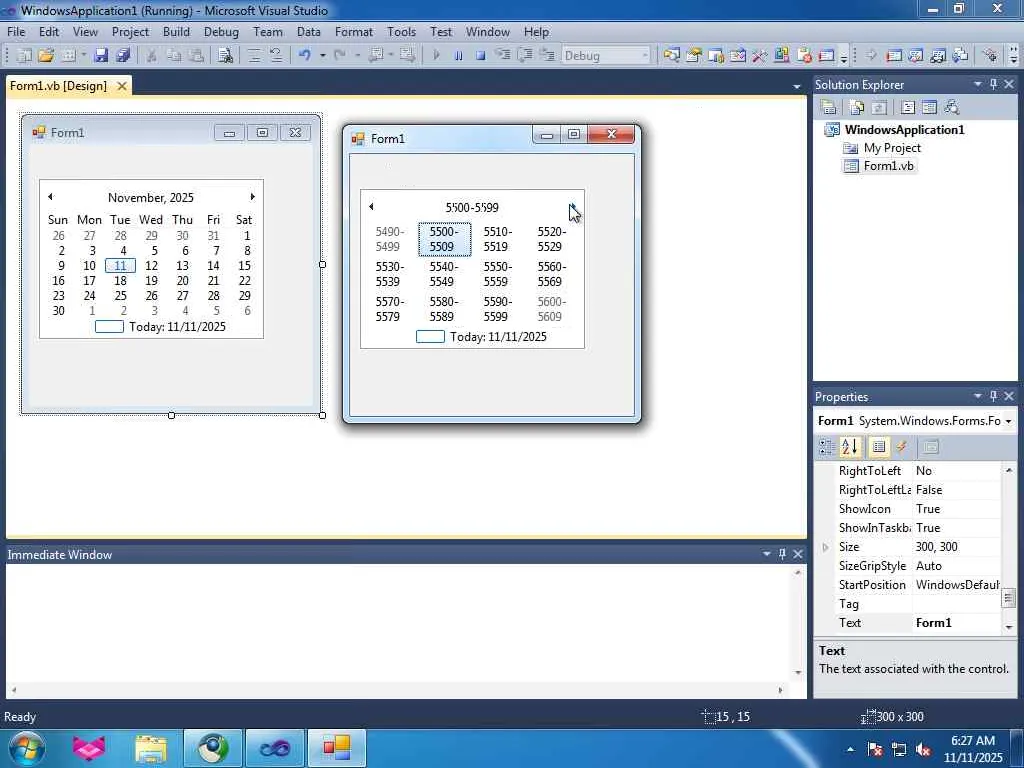Click the Uncomment selected lines icon
The width and height of the screenshot is (1024, 768).
pyautogui.click(x=276, y=56)
